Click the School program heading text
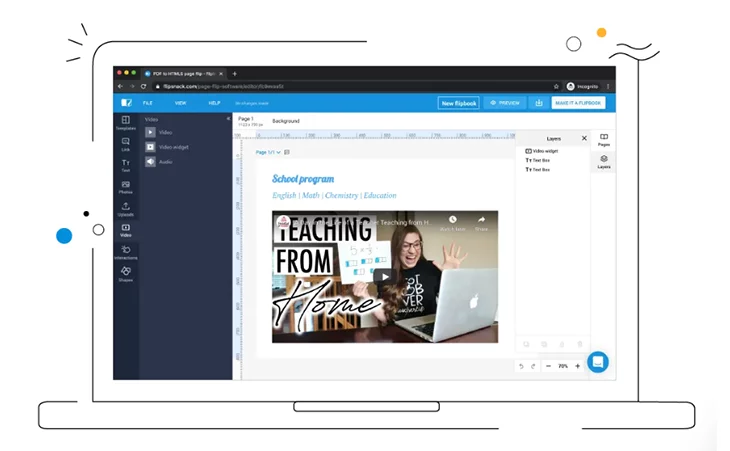Image resolution: width=730 pixels, height=451 pixels. click(303, 179)
